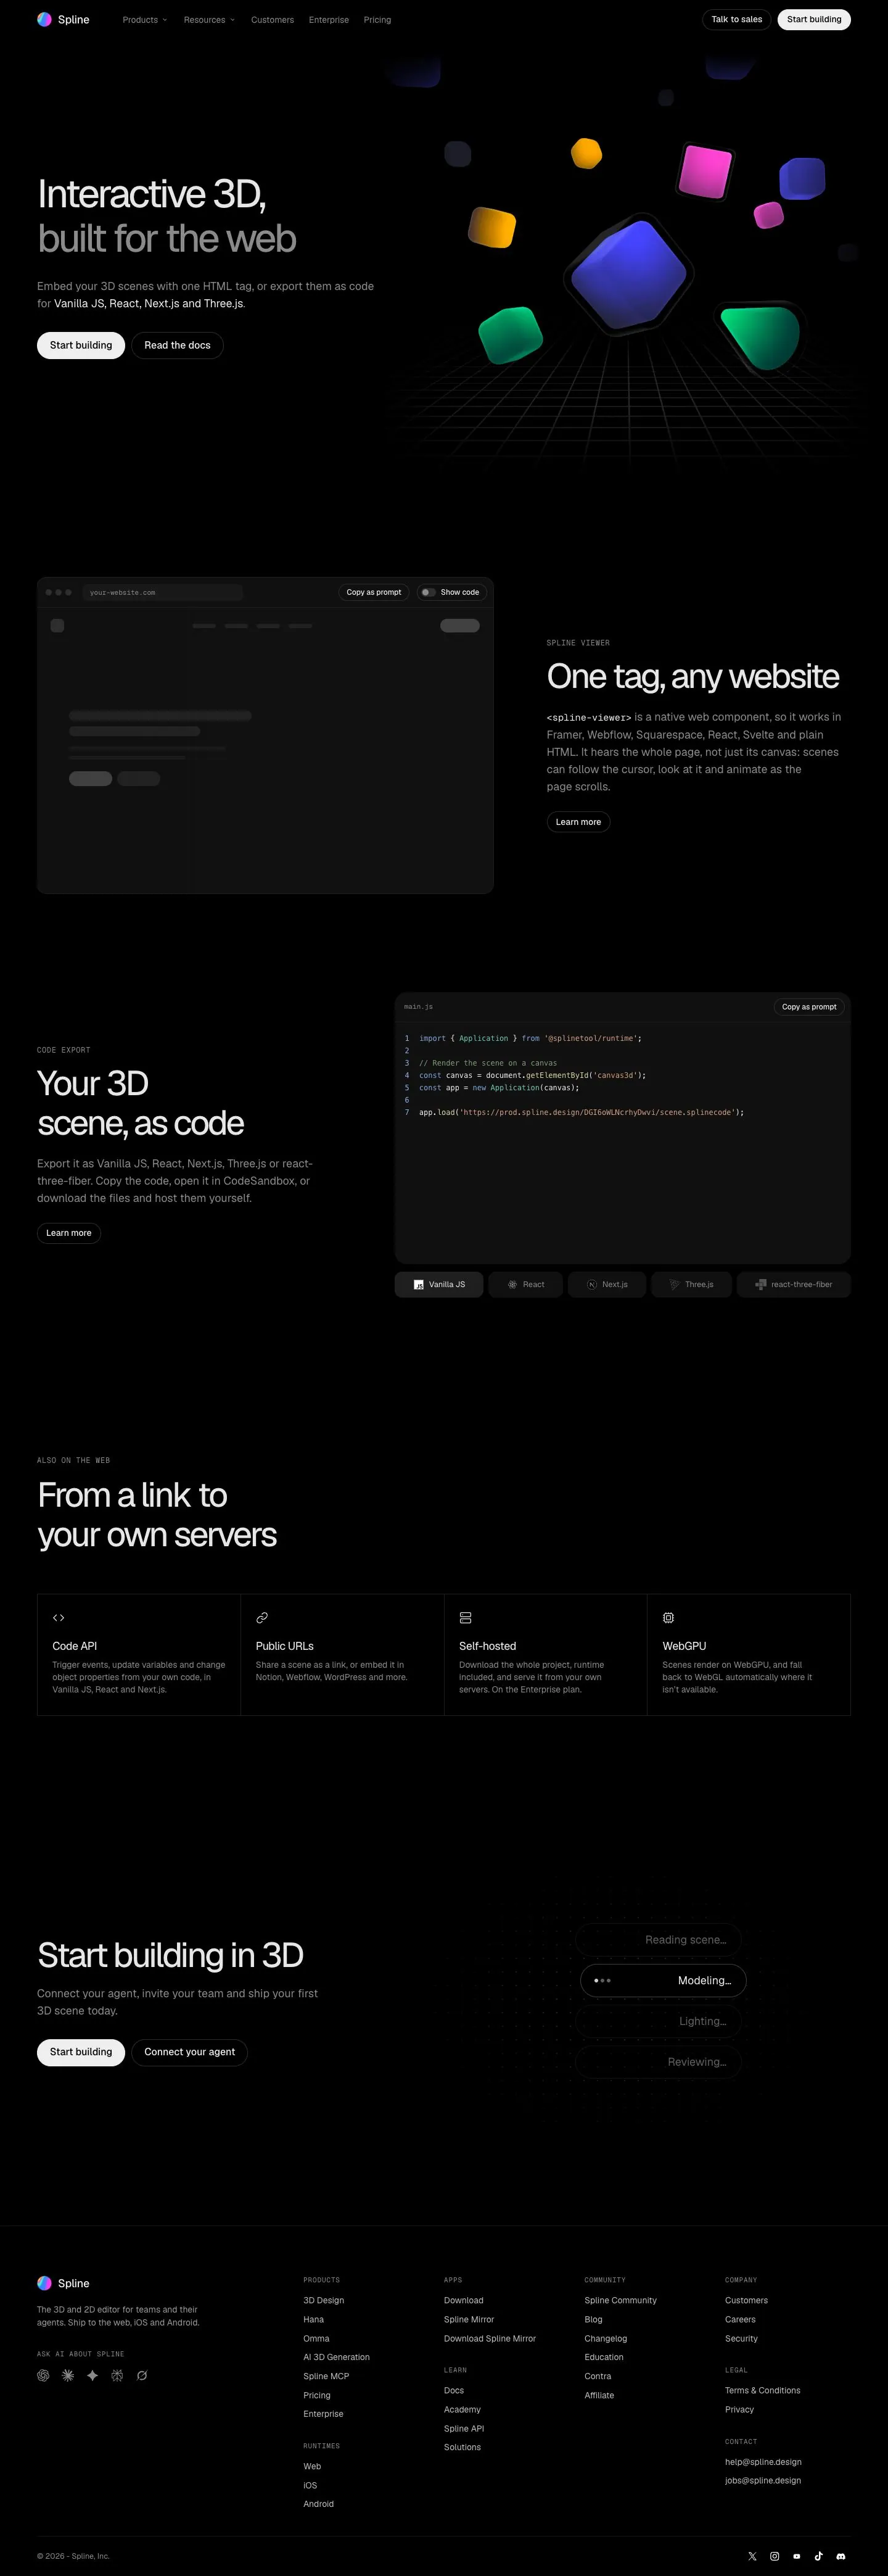
Task: Open the Changelog footer link
Action: (x=606, y=2338)
